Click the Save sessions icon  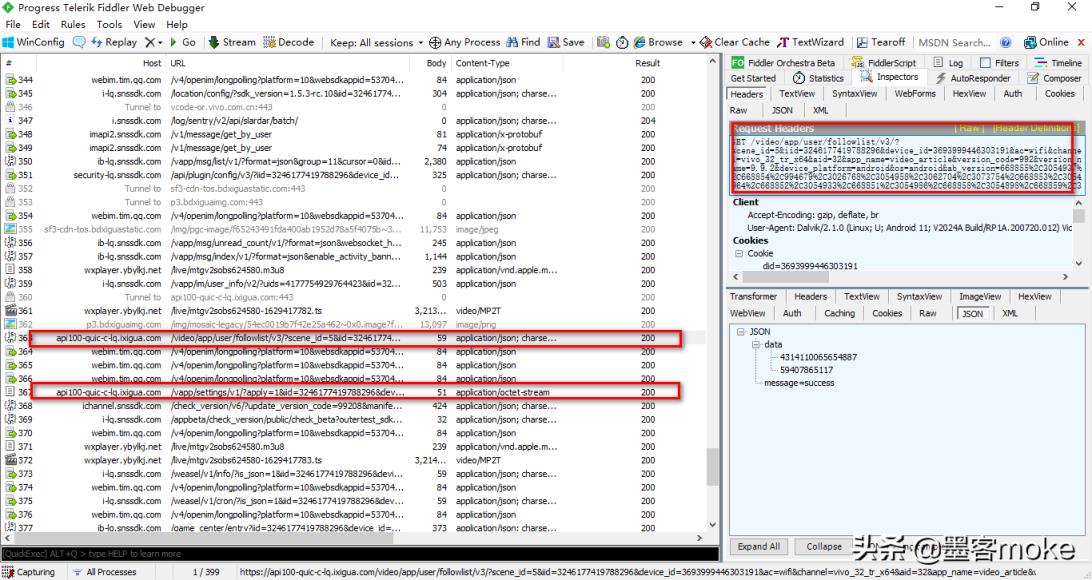(x=553, y=43)
